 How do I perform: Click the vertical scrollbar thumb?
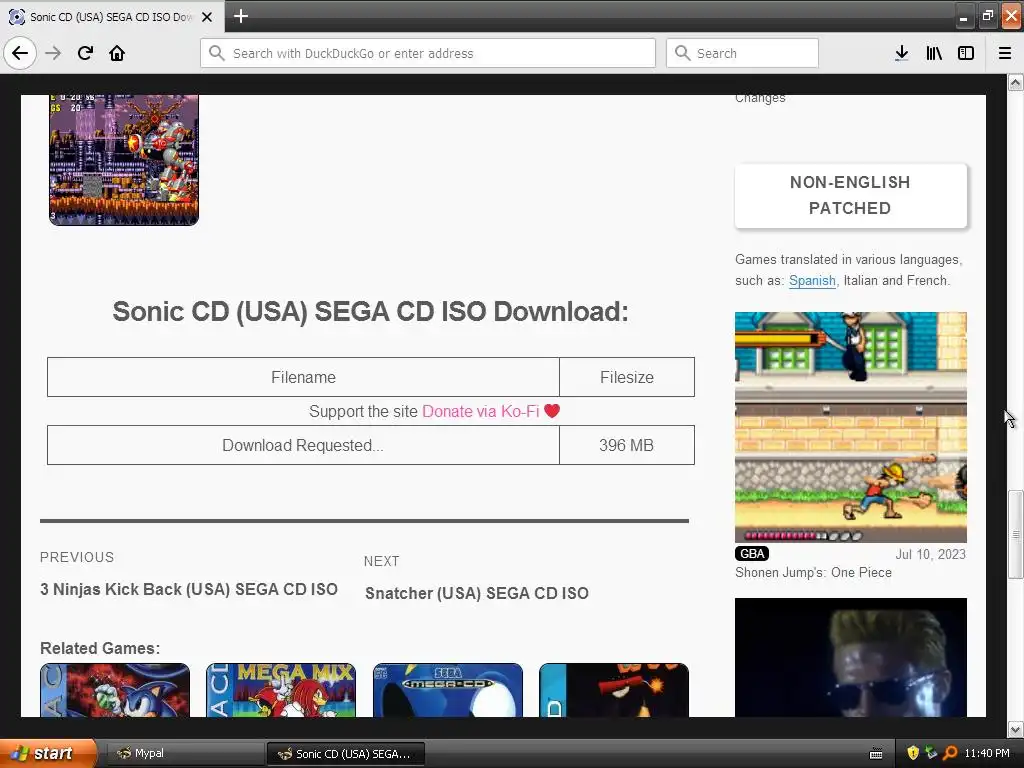click(x=1015, y=534)
